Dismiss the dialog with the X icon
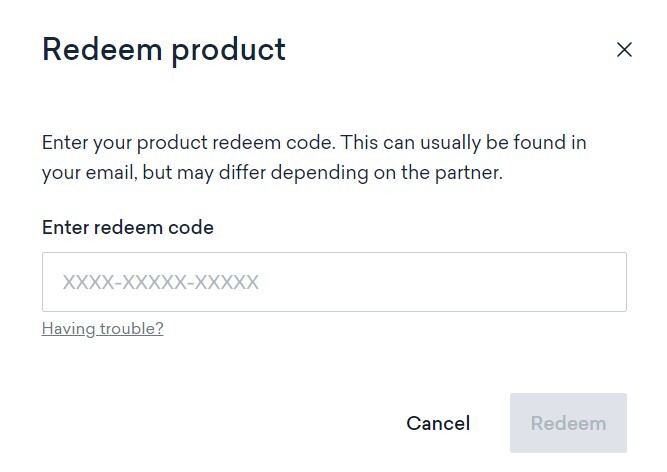667x472 pixels. point(624,50)
